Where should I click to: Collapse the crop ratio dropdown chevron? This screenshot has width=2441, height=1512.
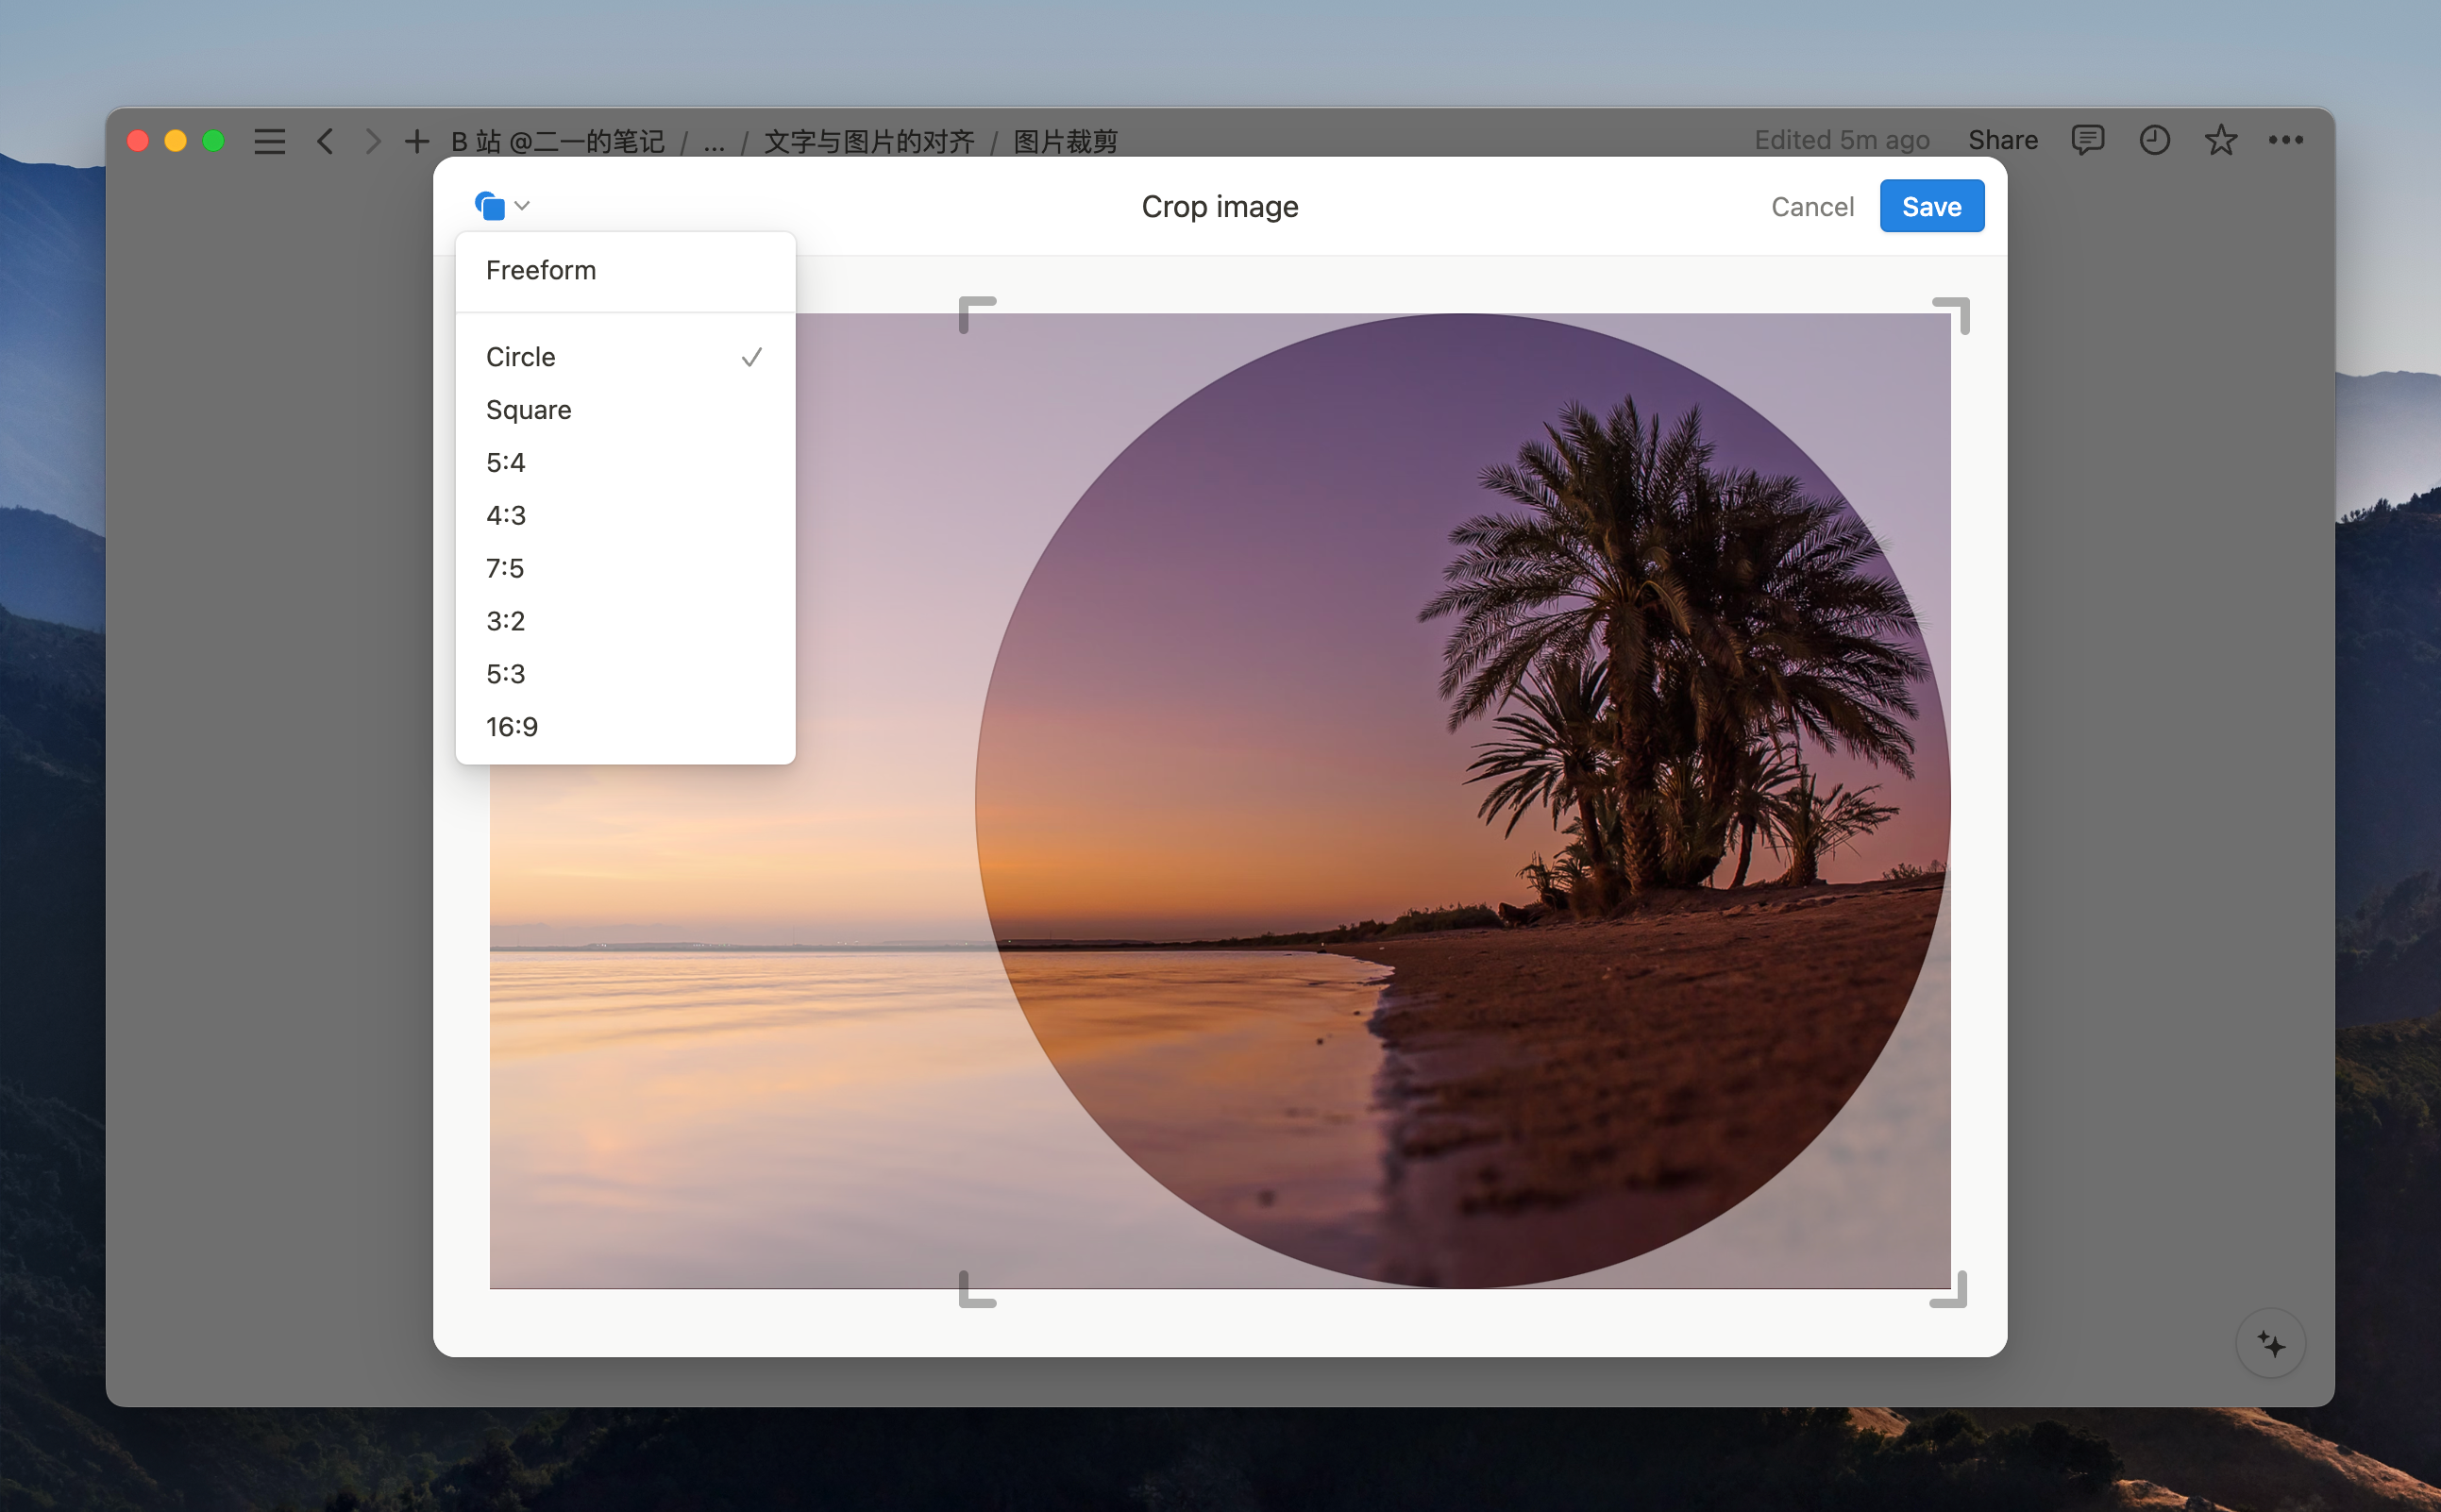click(522, 206)
